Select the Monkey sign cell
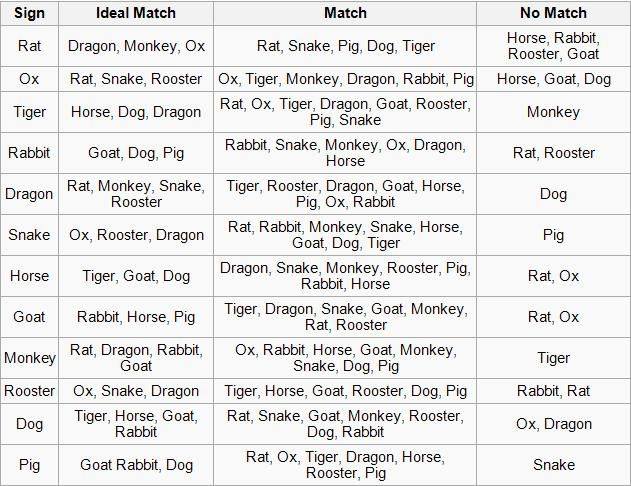 click(29, 358)
